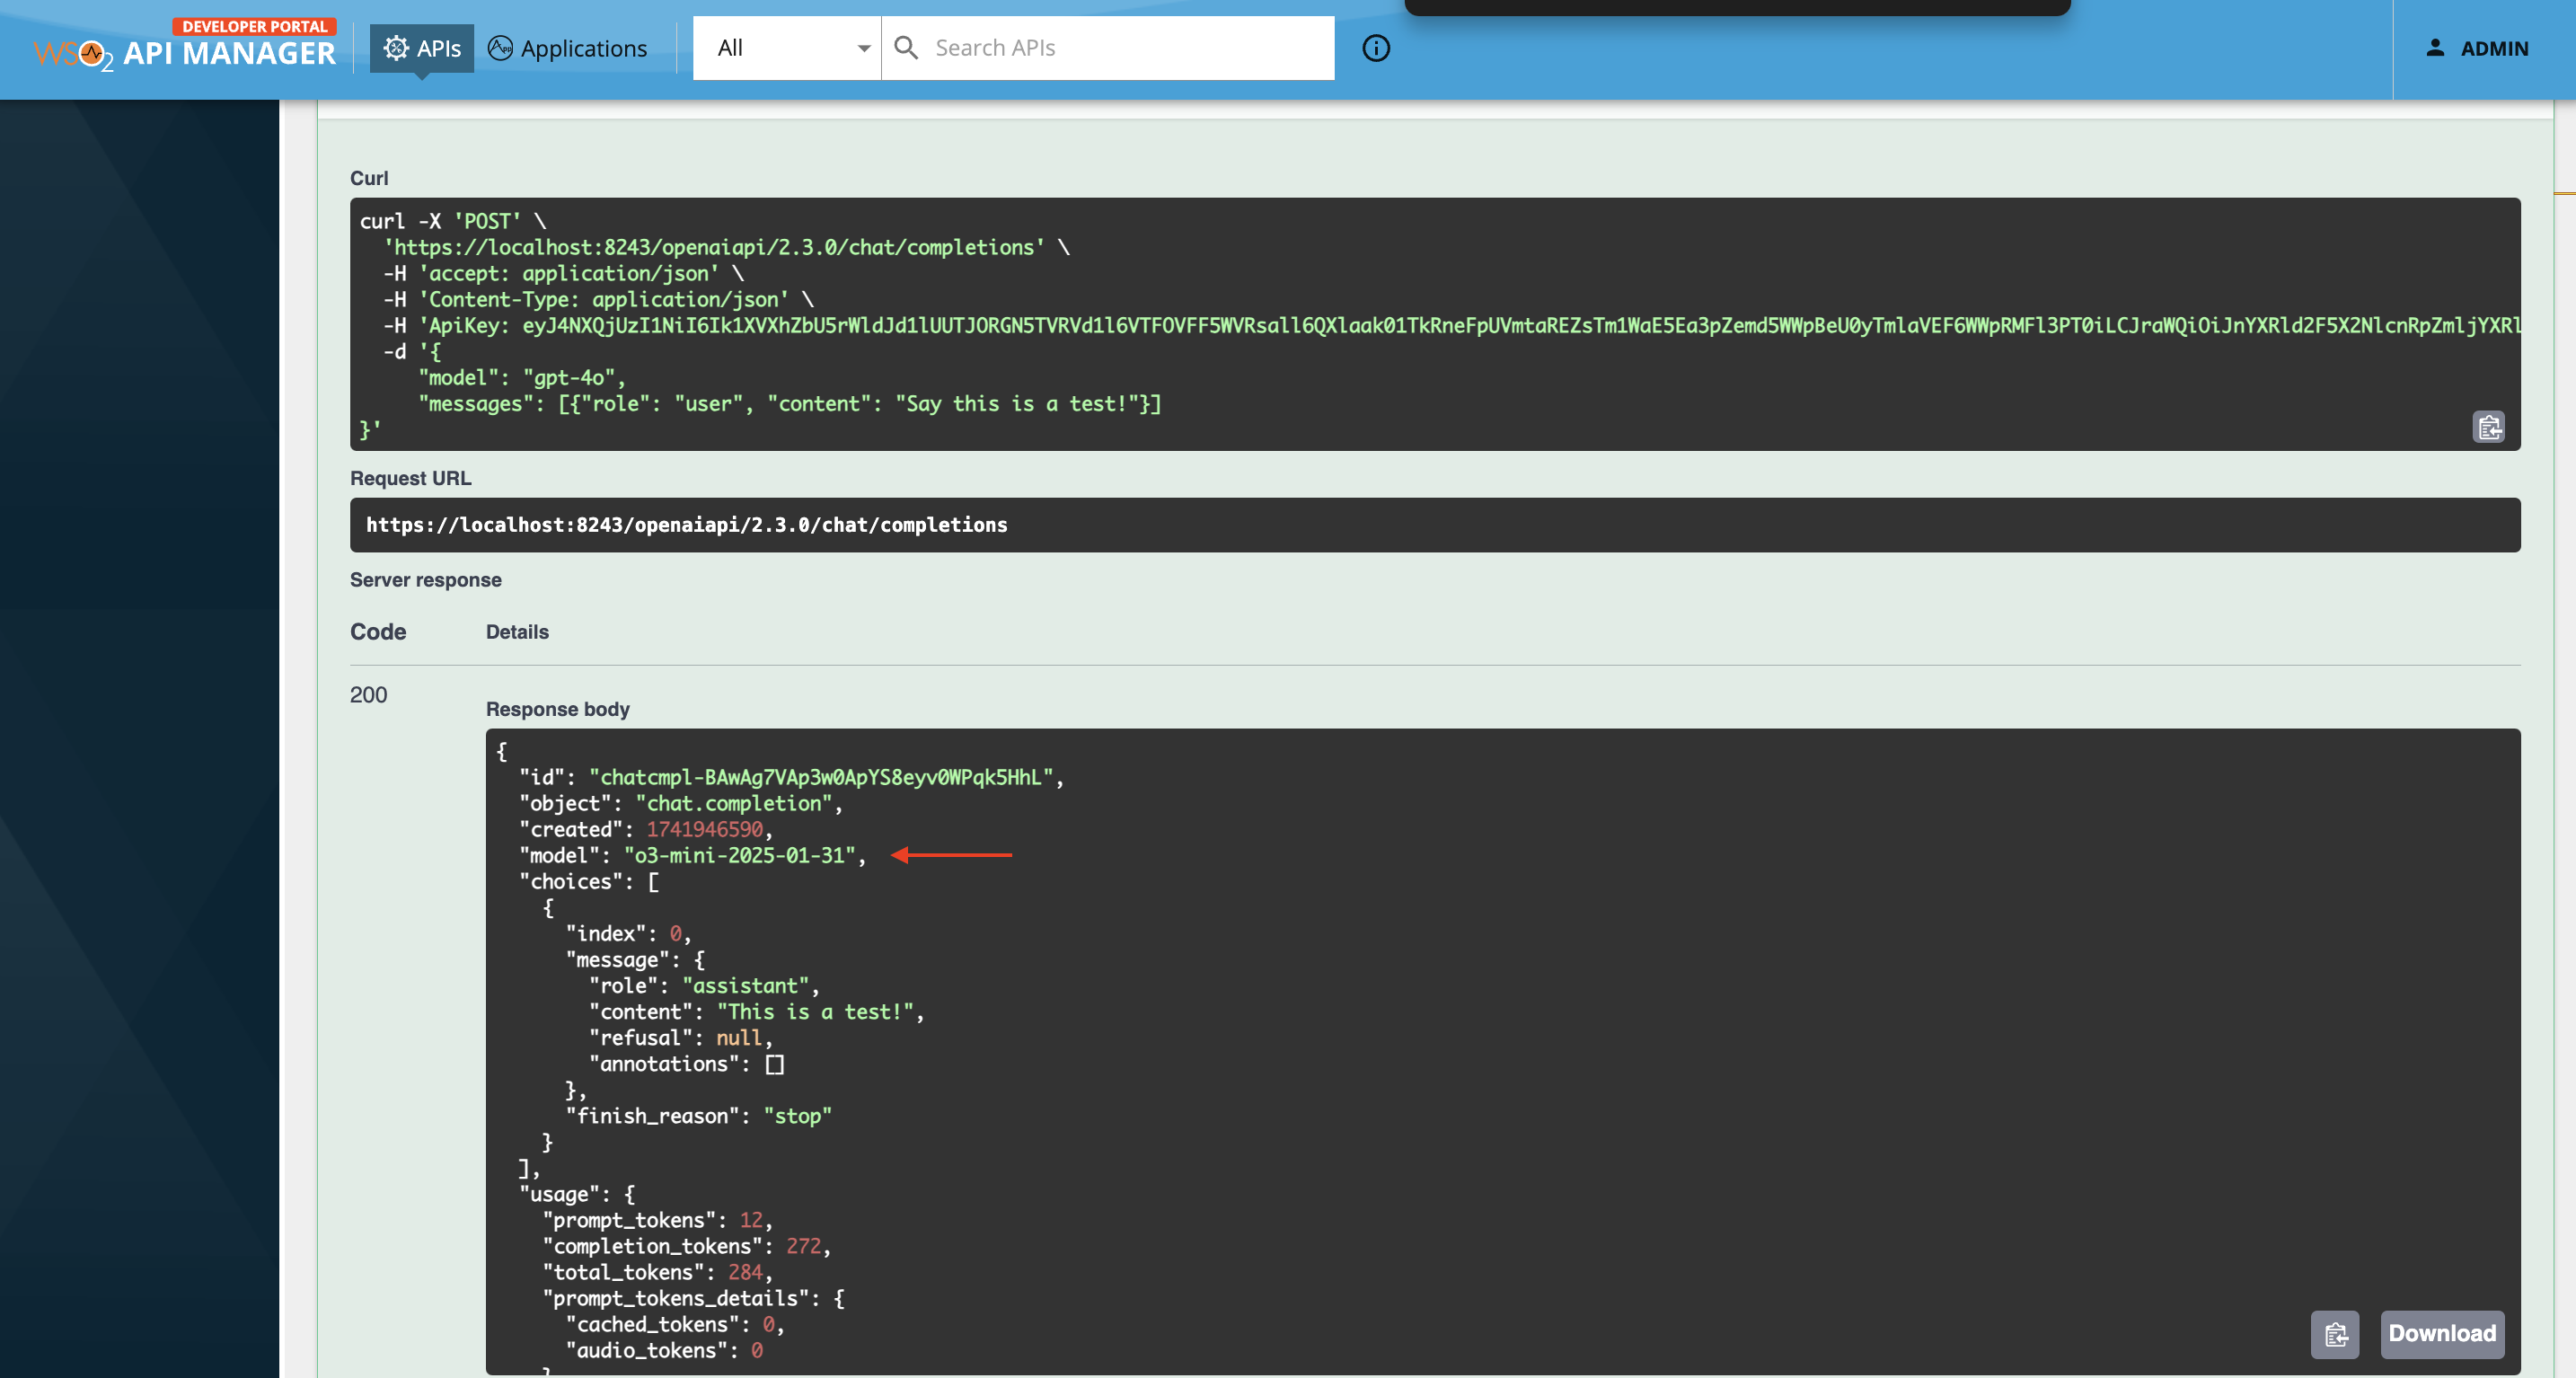Click the Server response label
The image size is (2576, 1378).
coord(426,580)
